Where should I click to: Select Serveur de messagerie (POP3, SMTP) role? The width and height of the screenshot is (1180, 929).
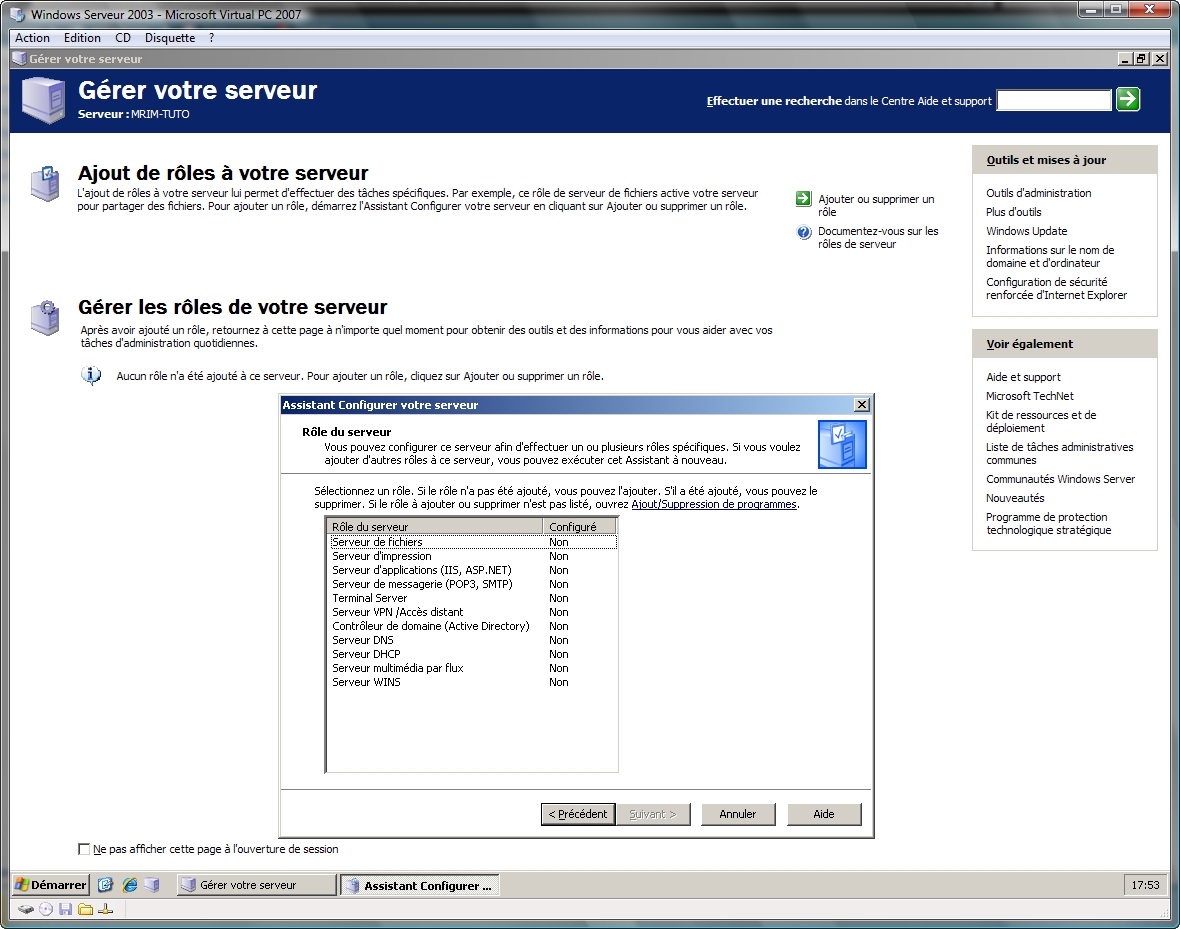point(473,584)
